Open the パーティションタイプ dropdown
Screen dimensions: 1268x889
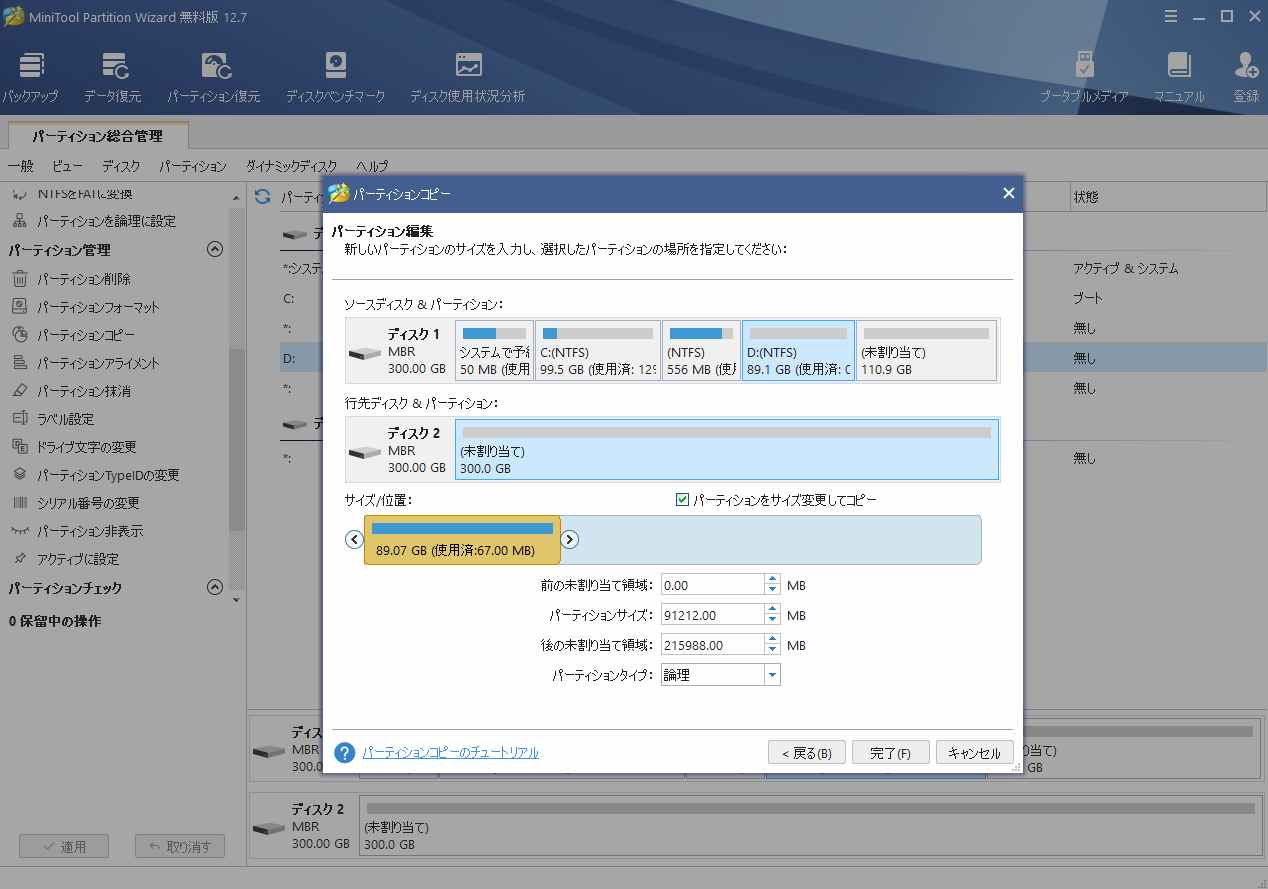tap(771, 674)
